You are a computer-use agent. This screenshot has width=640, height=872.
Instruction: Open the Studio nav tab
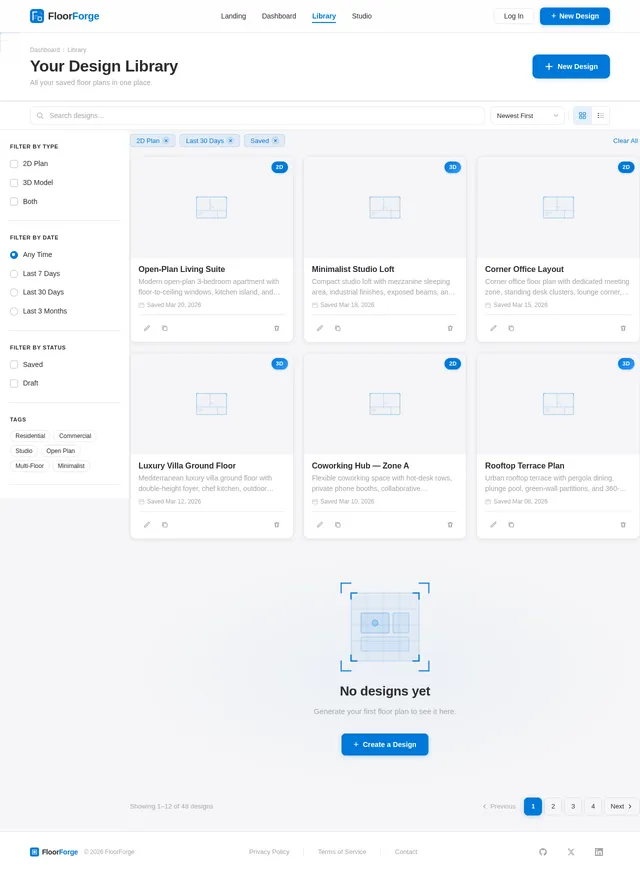click(361, 16)
